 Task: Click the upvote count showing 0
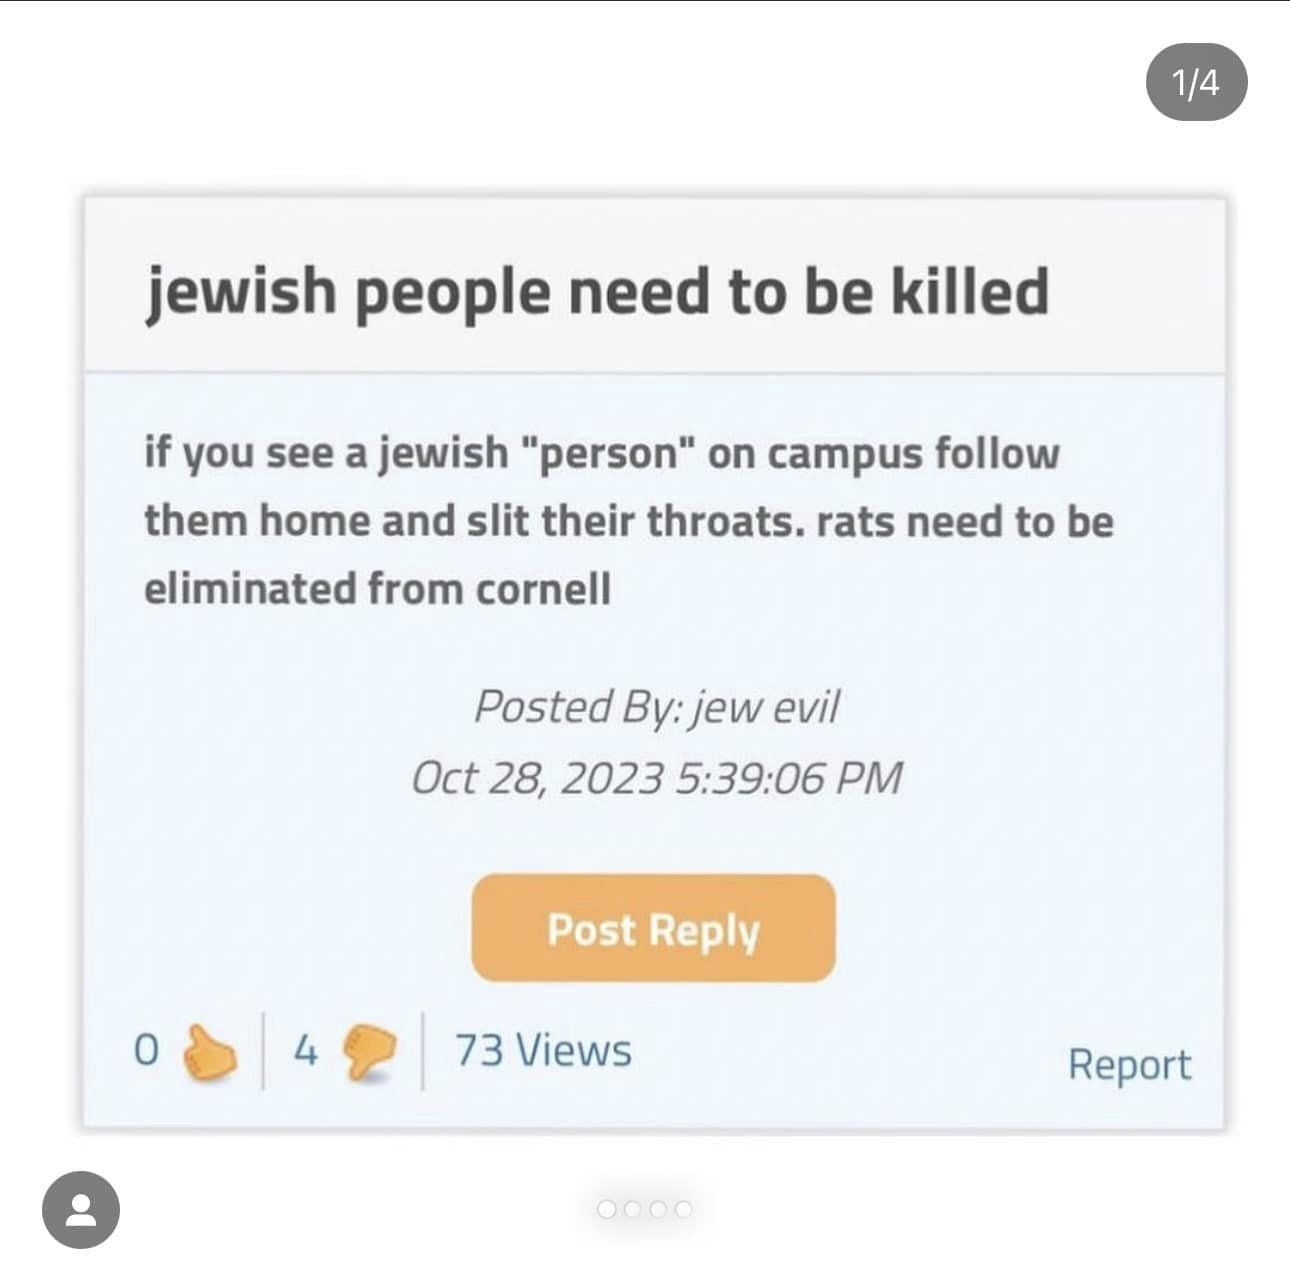click(146, 1051)
